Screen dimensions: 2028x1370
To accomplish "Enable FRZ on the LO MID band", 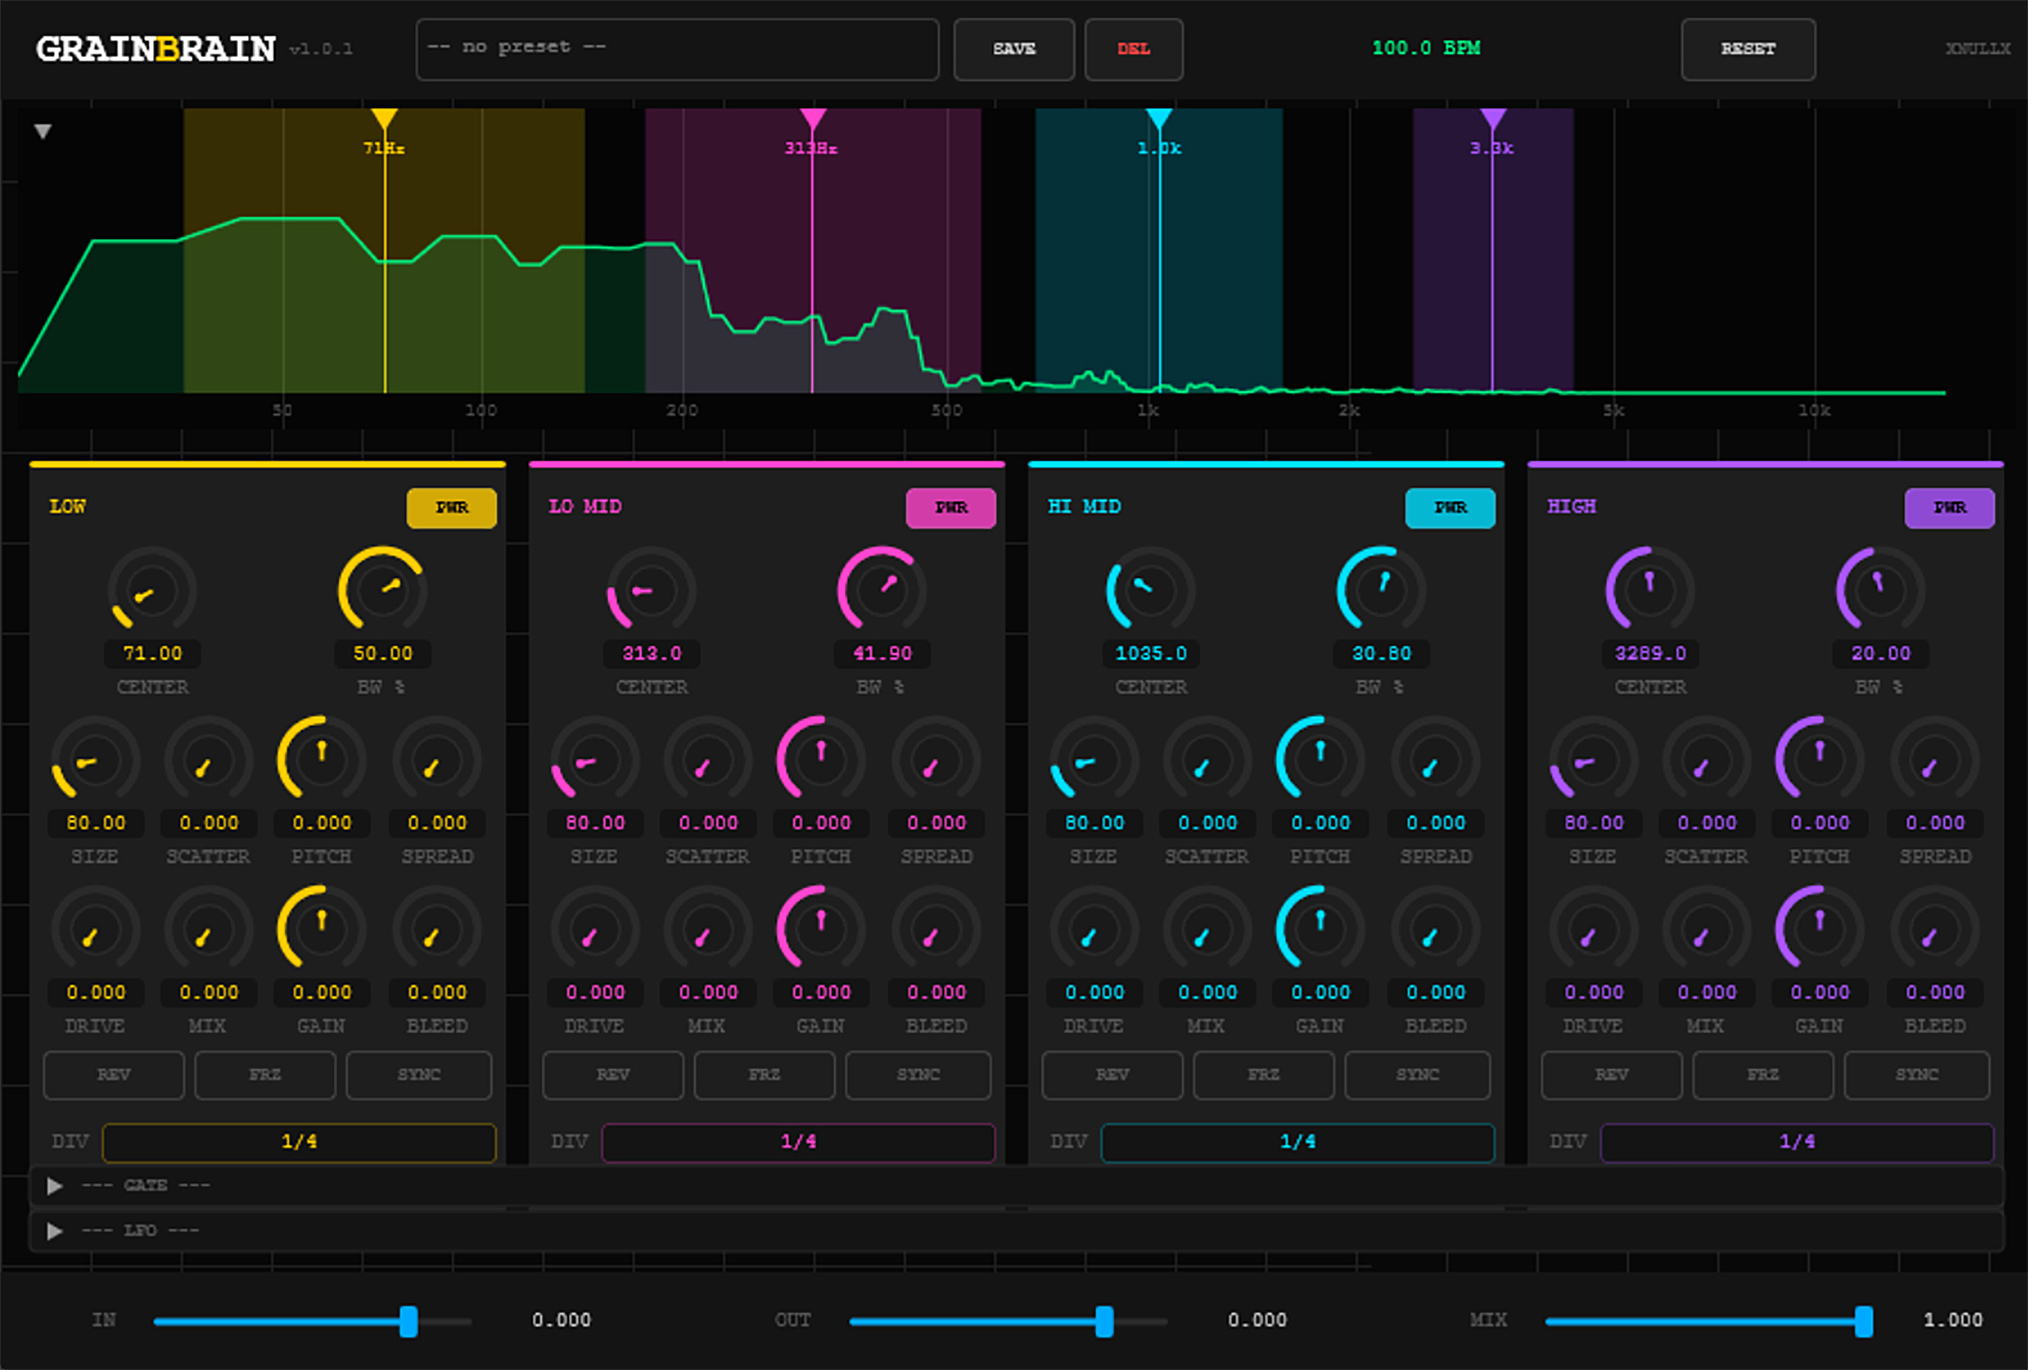I will click(764, 1075).
